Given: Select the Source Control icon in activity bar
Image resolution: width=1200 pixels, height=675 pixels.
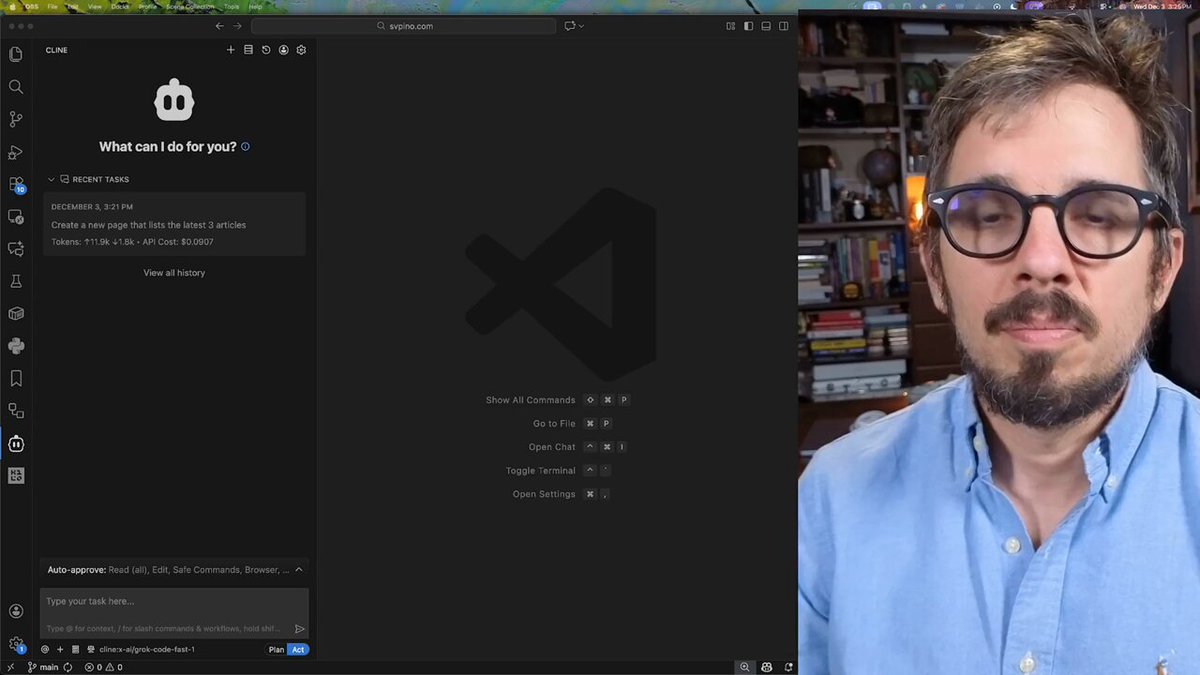Looking at the screenshot, I should point(15,118).
